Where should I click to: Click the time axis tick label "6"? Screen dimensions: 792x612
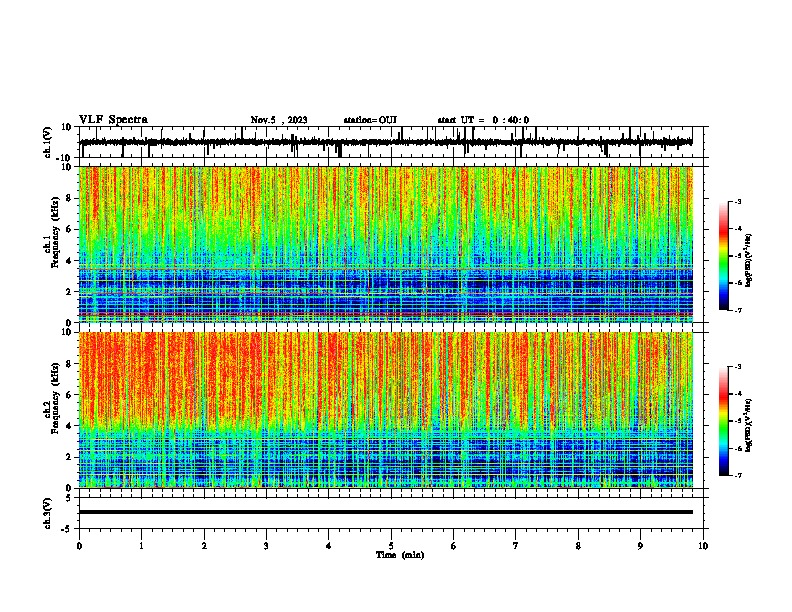[x=454, y=546]
